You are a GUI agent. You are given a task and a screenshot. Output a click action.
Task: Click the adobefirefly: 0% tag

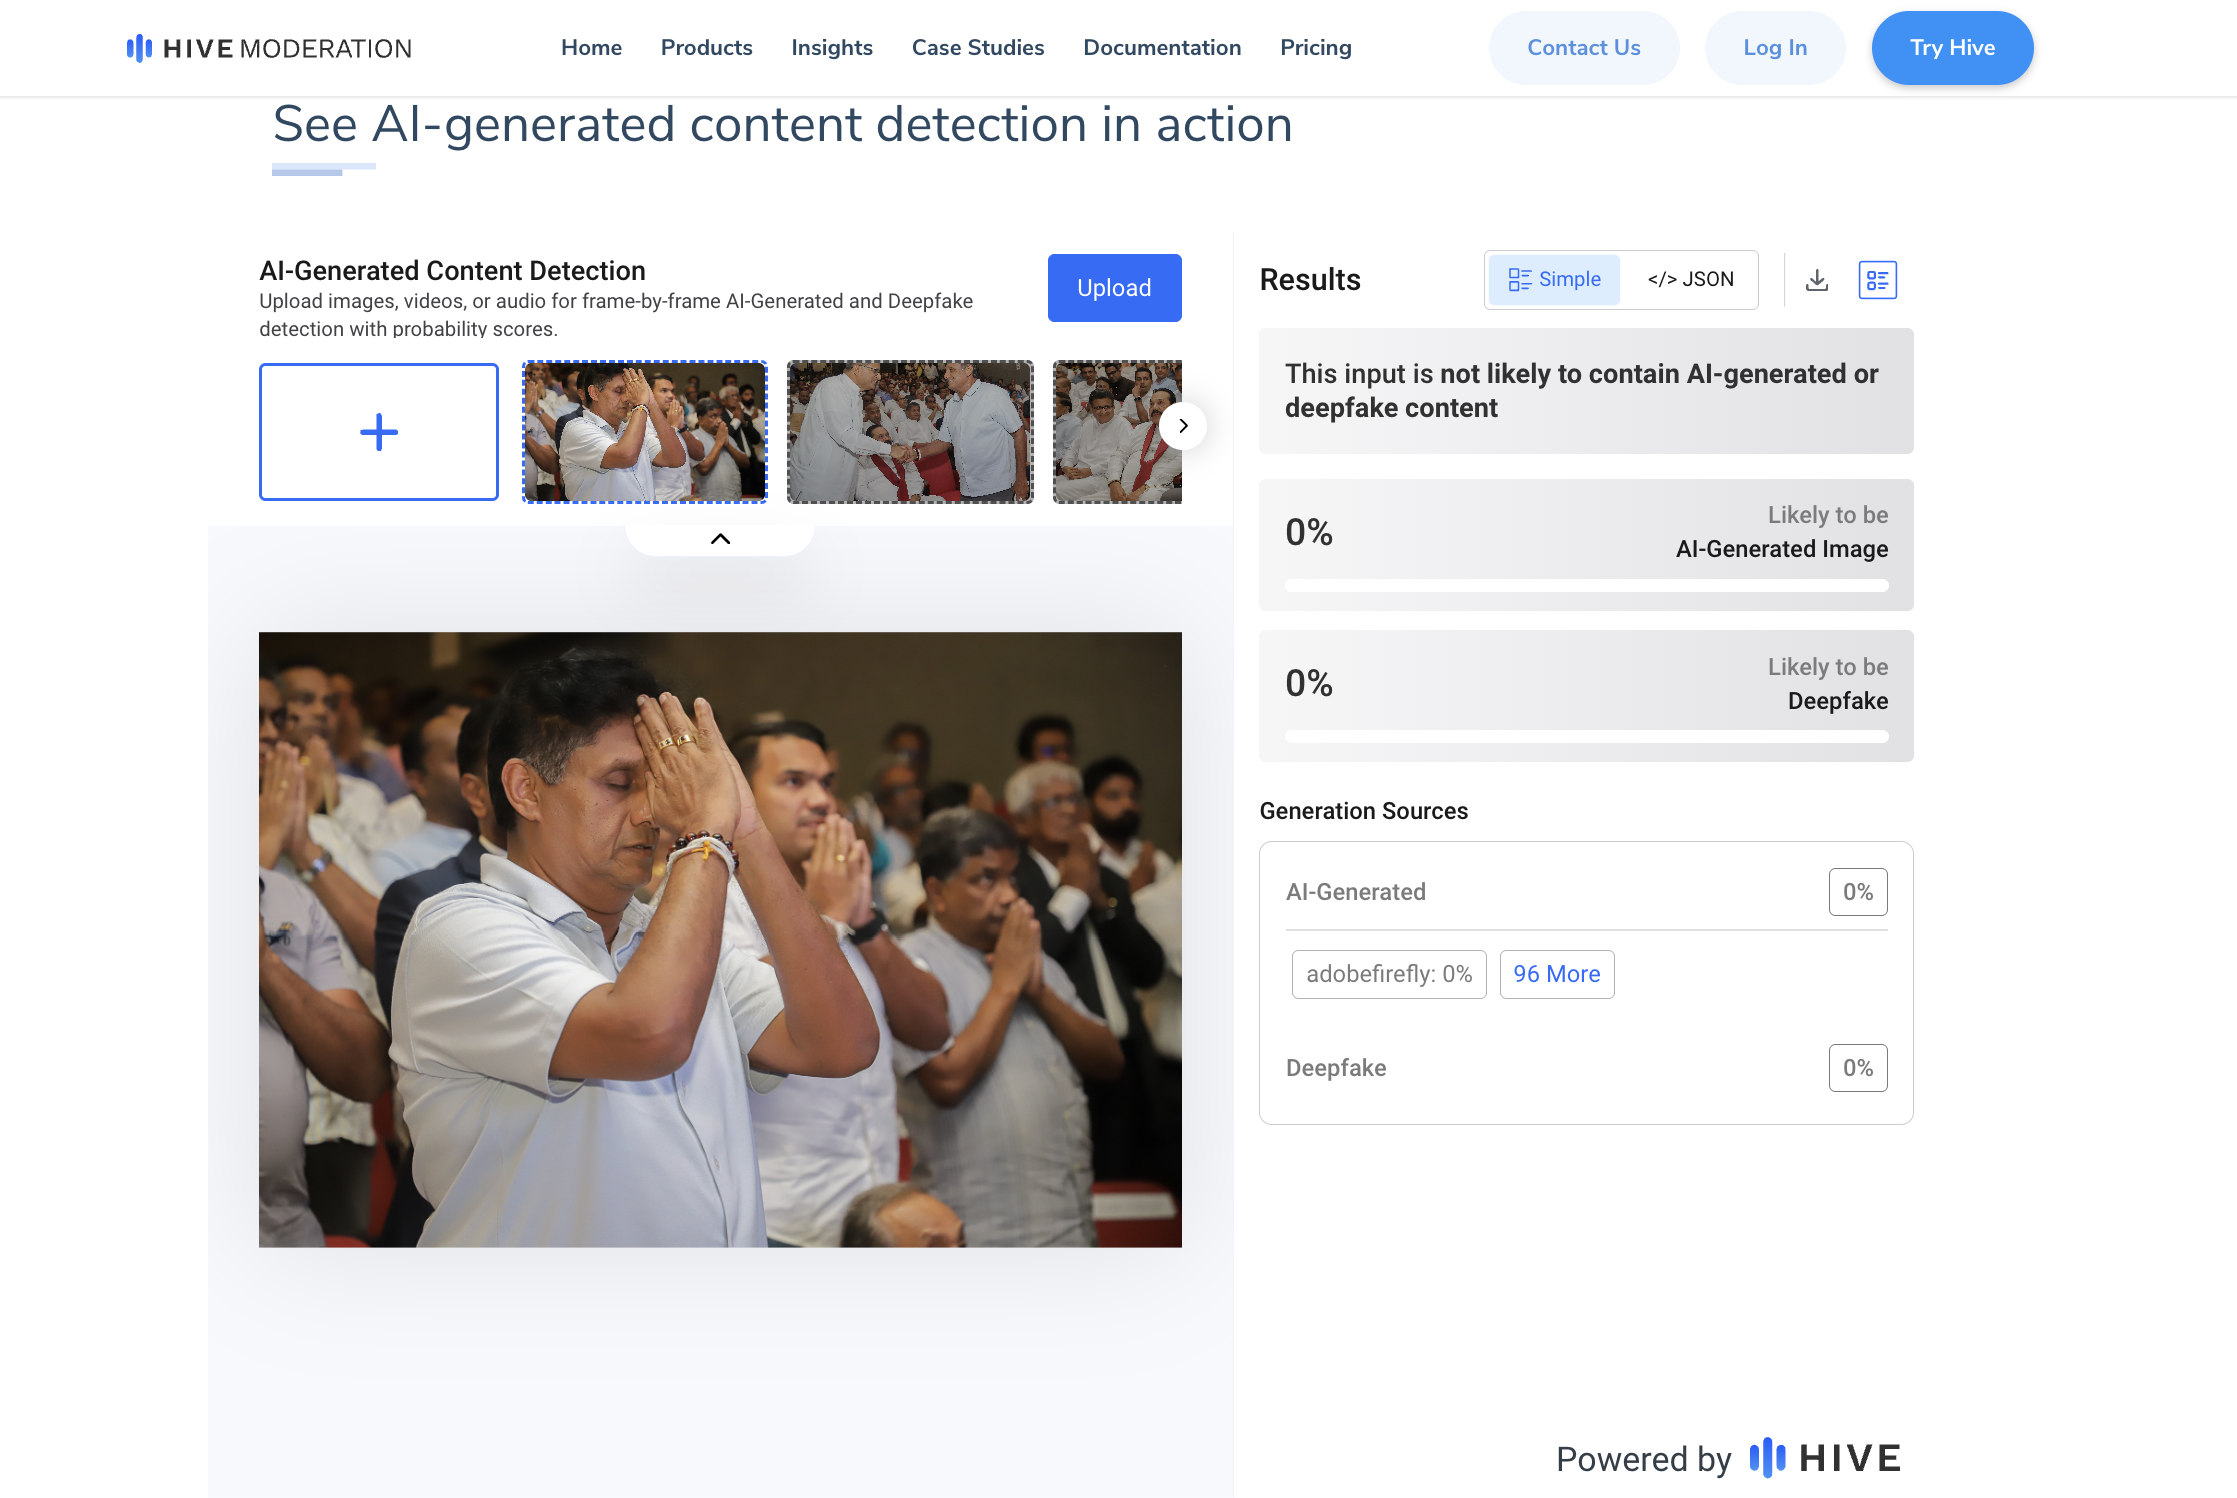(x=1389, y=974)
